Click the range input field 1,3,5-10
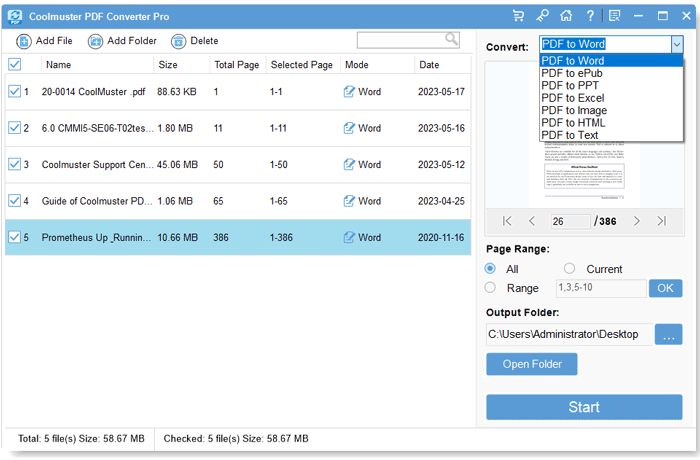 pyautogui.click(x=601, y=288)
